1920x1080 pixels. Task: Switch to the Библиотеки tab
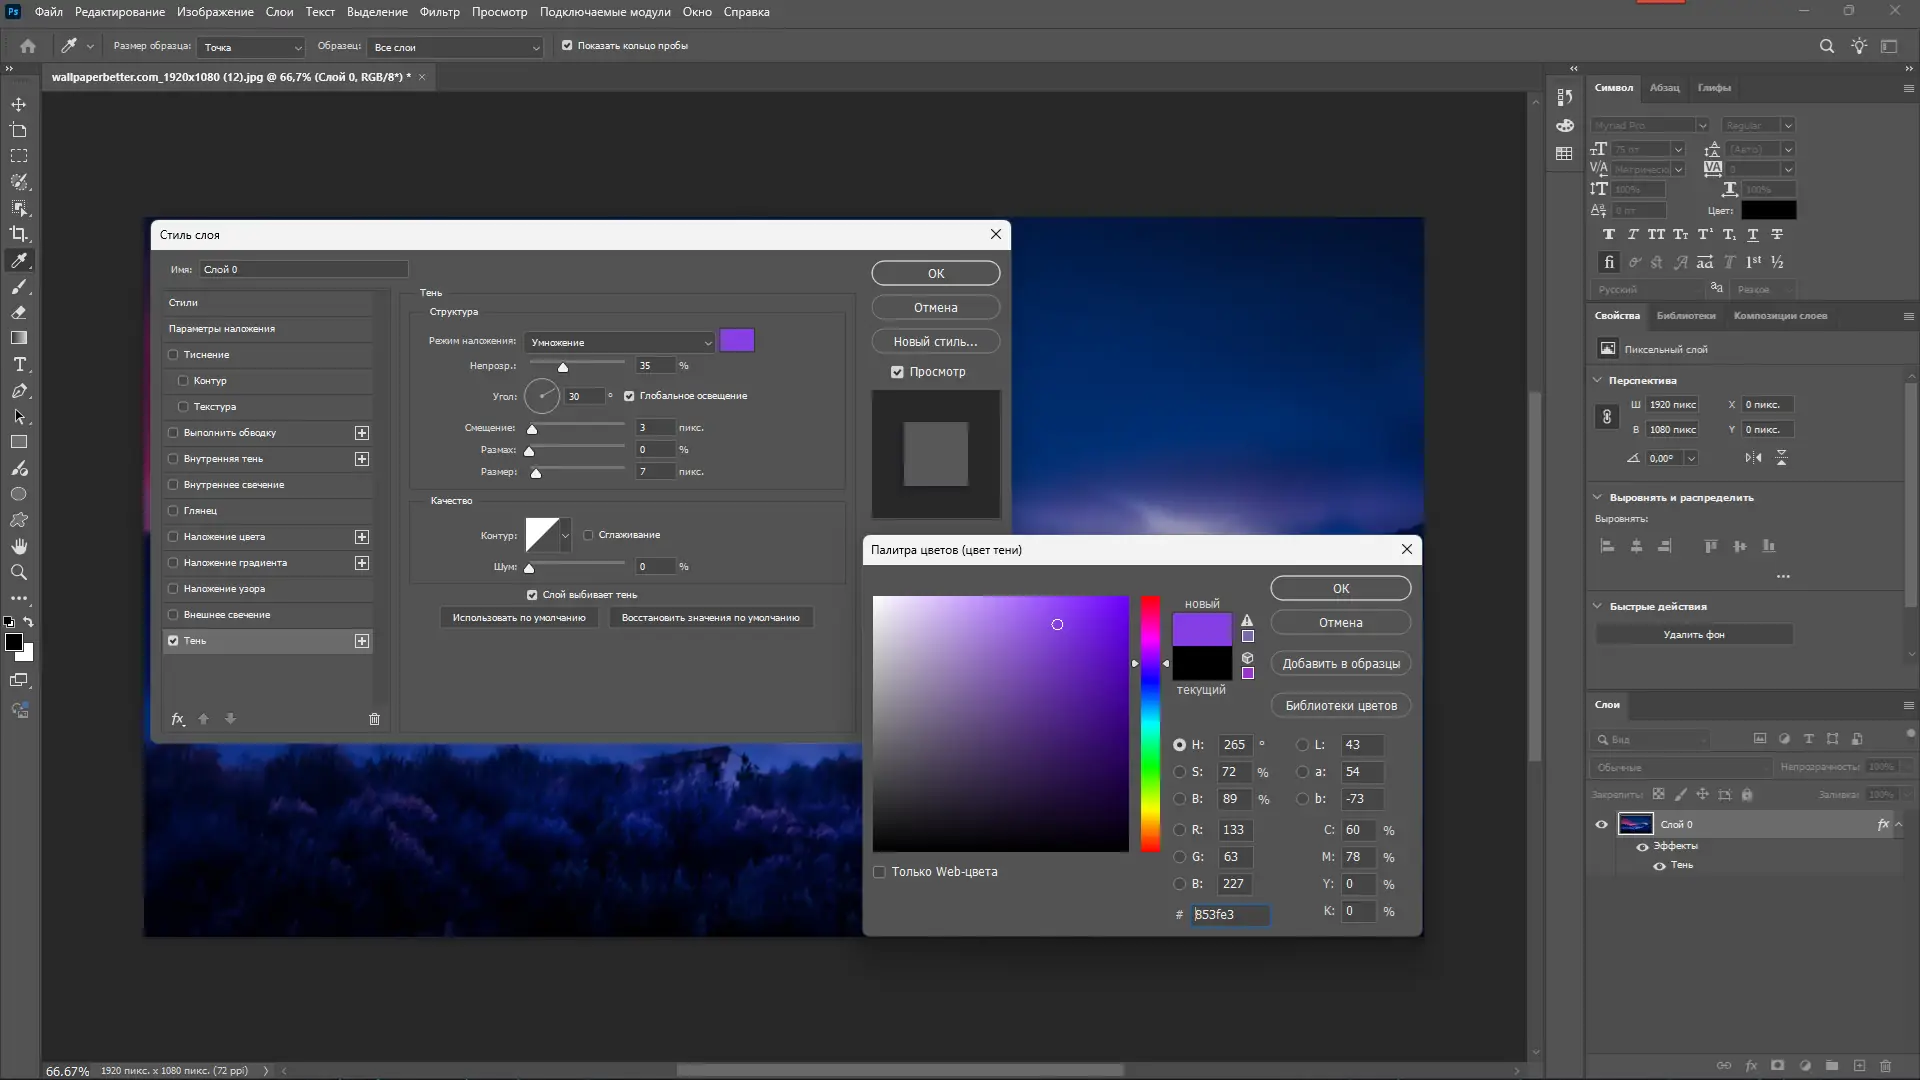[1685, 316]
